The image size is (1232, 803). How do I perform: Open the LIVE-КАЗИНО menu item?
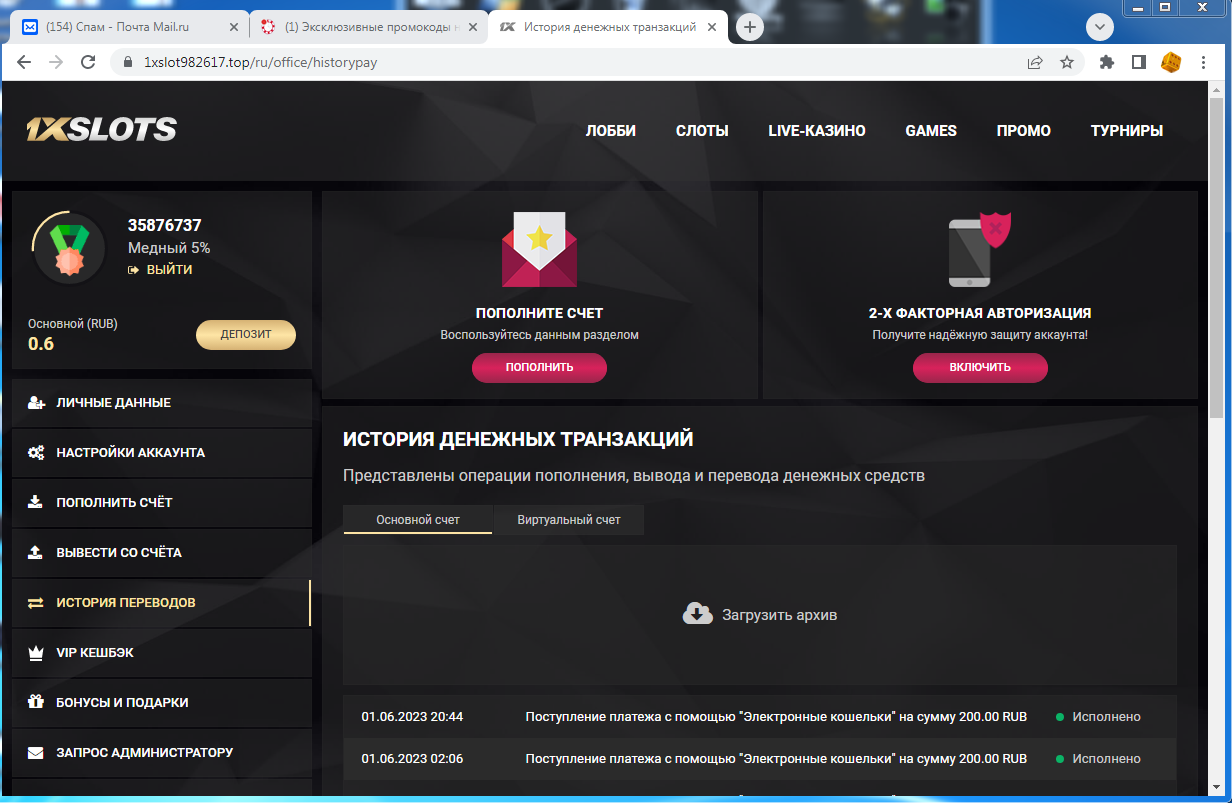point(817,131)
